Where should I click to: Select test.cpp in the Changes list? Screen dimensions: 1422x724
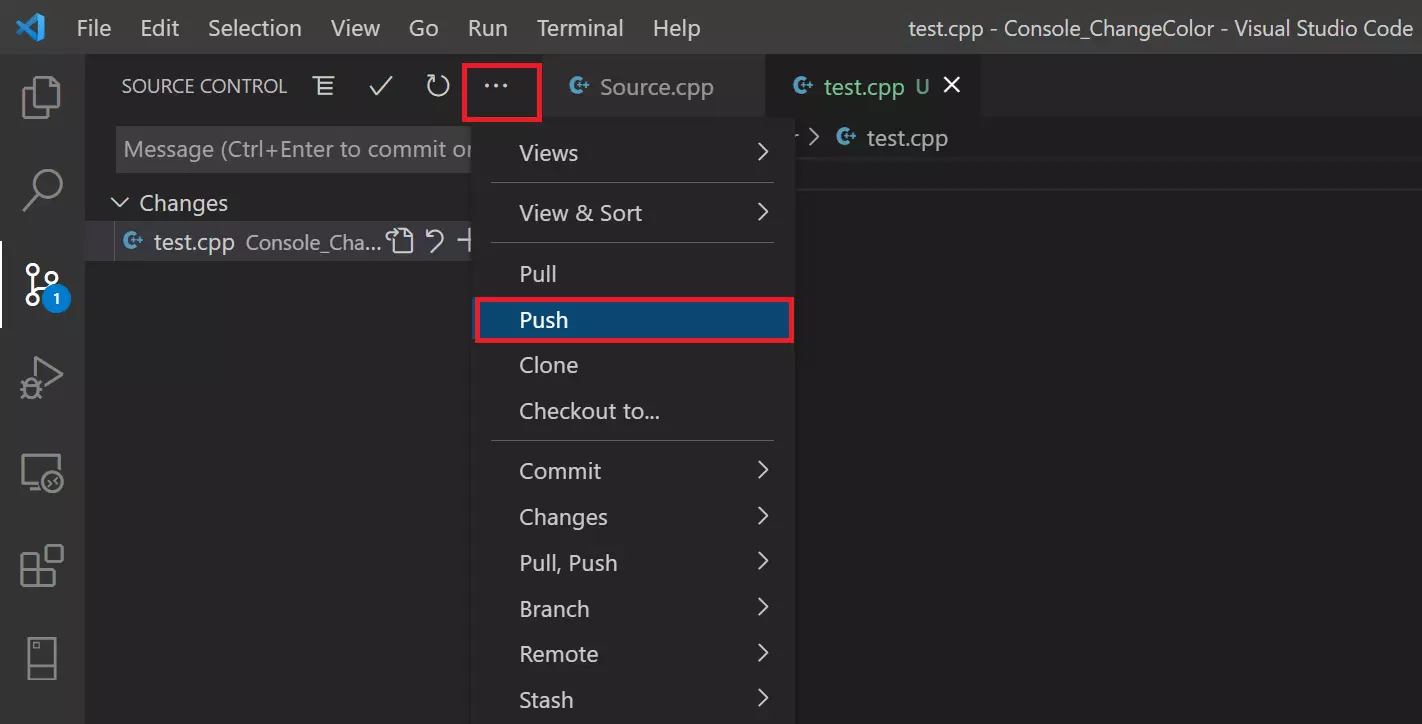[x=278, y=241]
